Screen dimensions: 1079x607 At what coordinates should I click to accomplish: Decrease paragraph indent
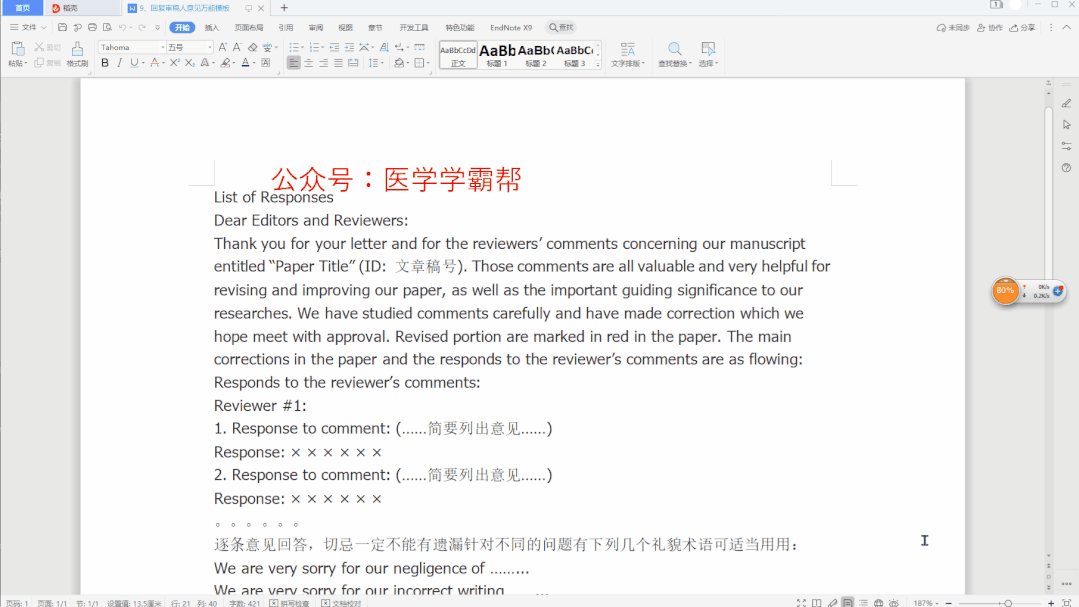pyautogui.click(x=334, y=47)
